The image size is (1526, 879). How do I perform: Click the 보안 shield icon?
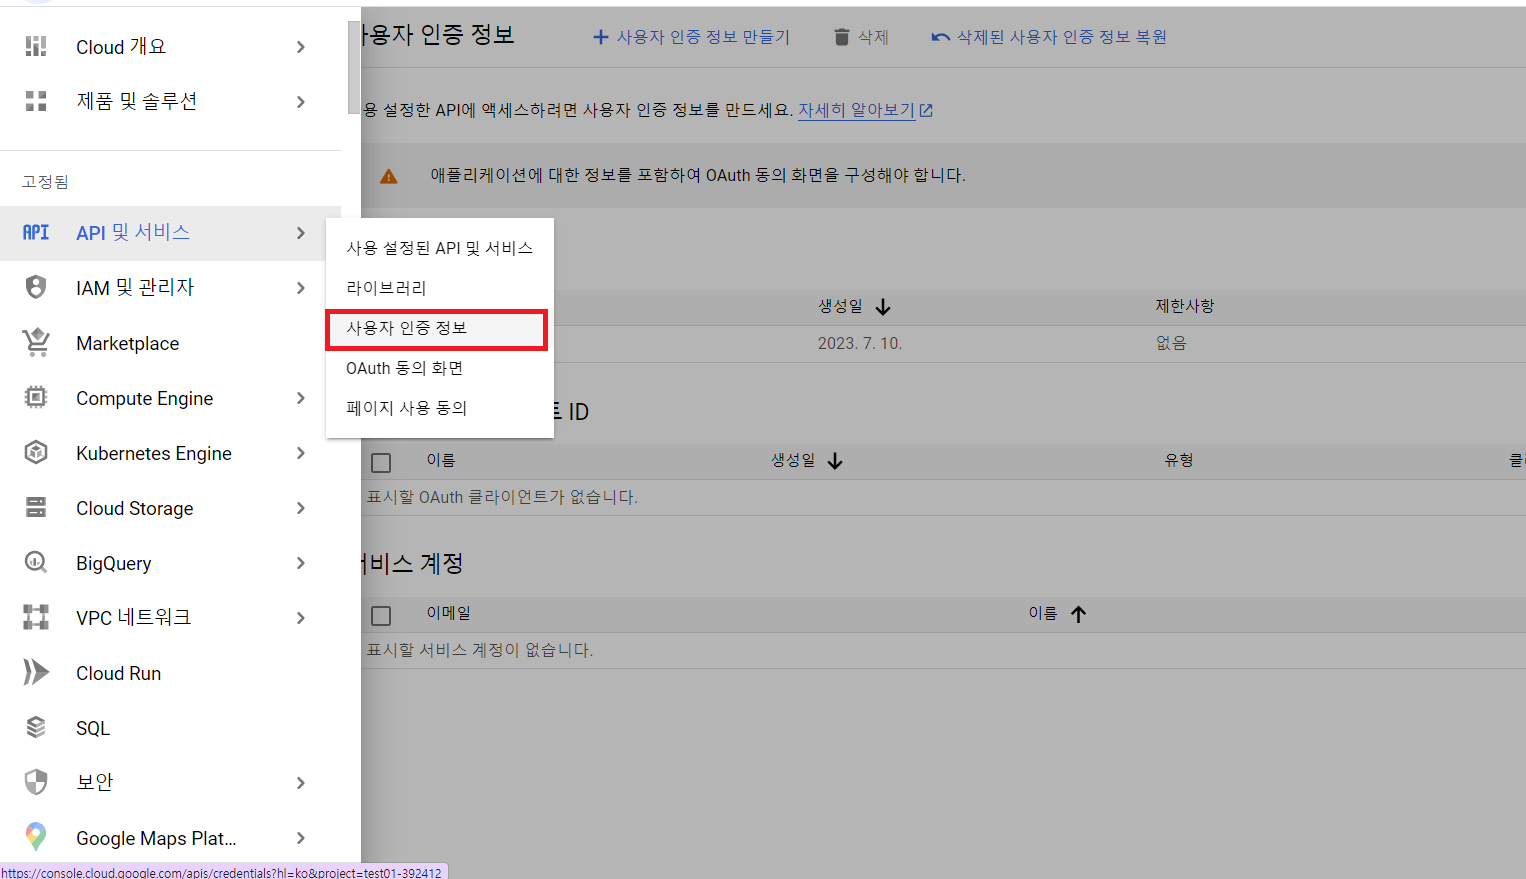pyautogui.click(x=36, y=782)
